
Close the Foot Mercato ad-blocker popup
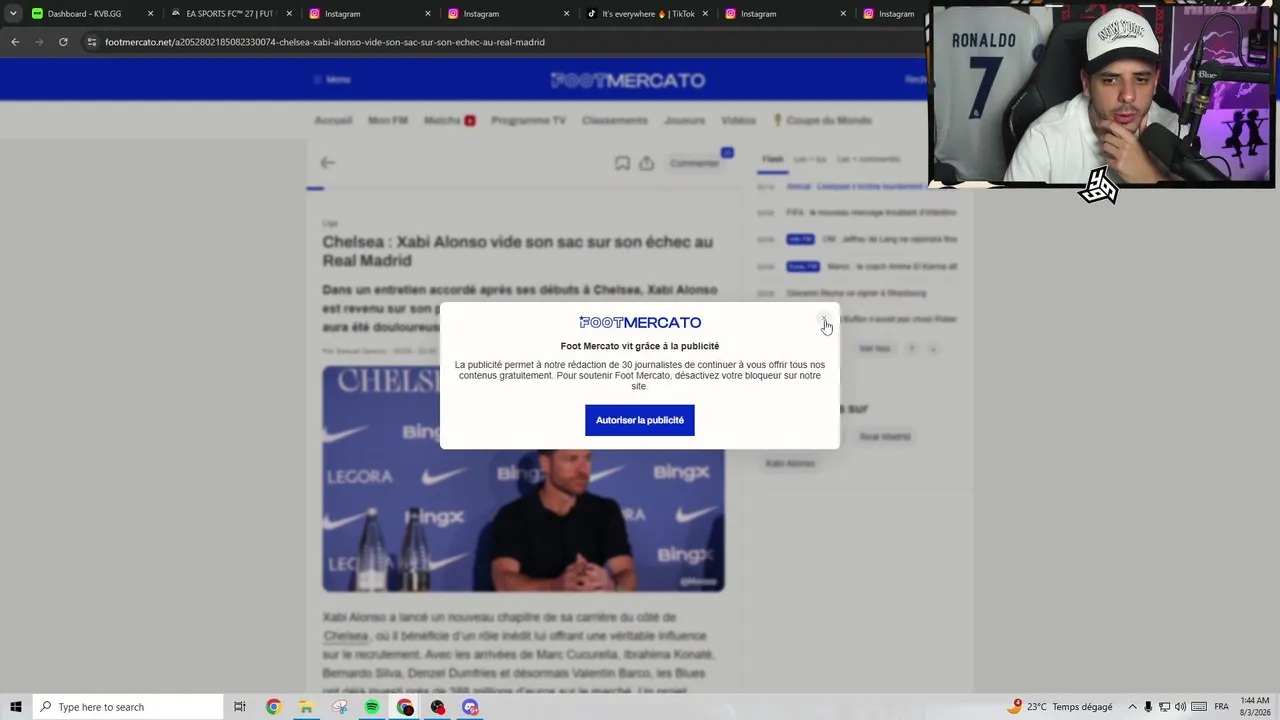[824, 320]
